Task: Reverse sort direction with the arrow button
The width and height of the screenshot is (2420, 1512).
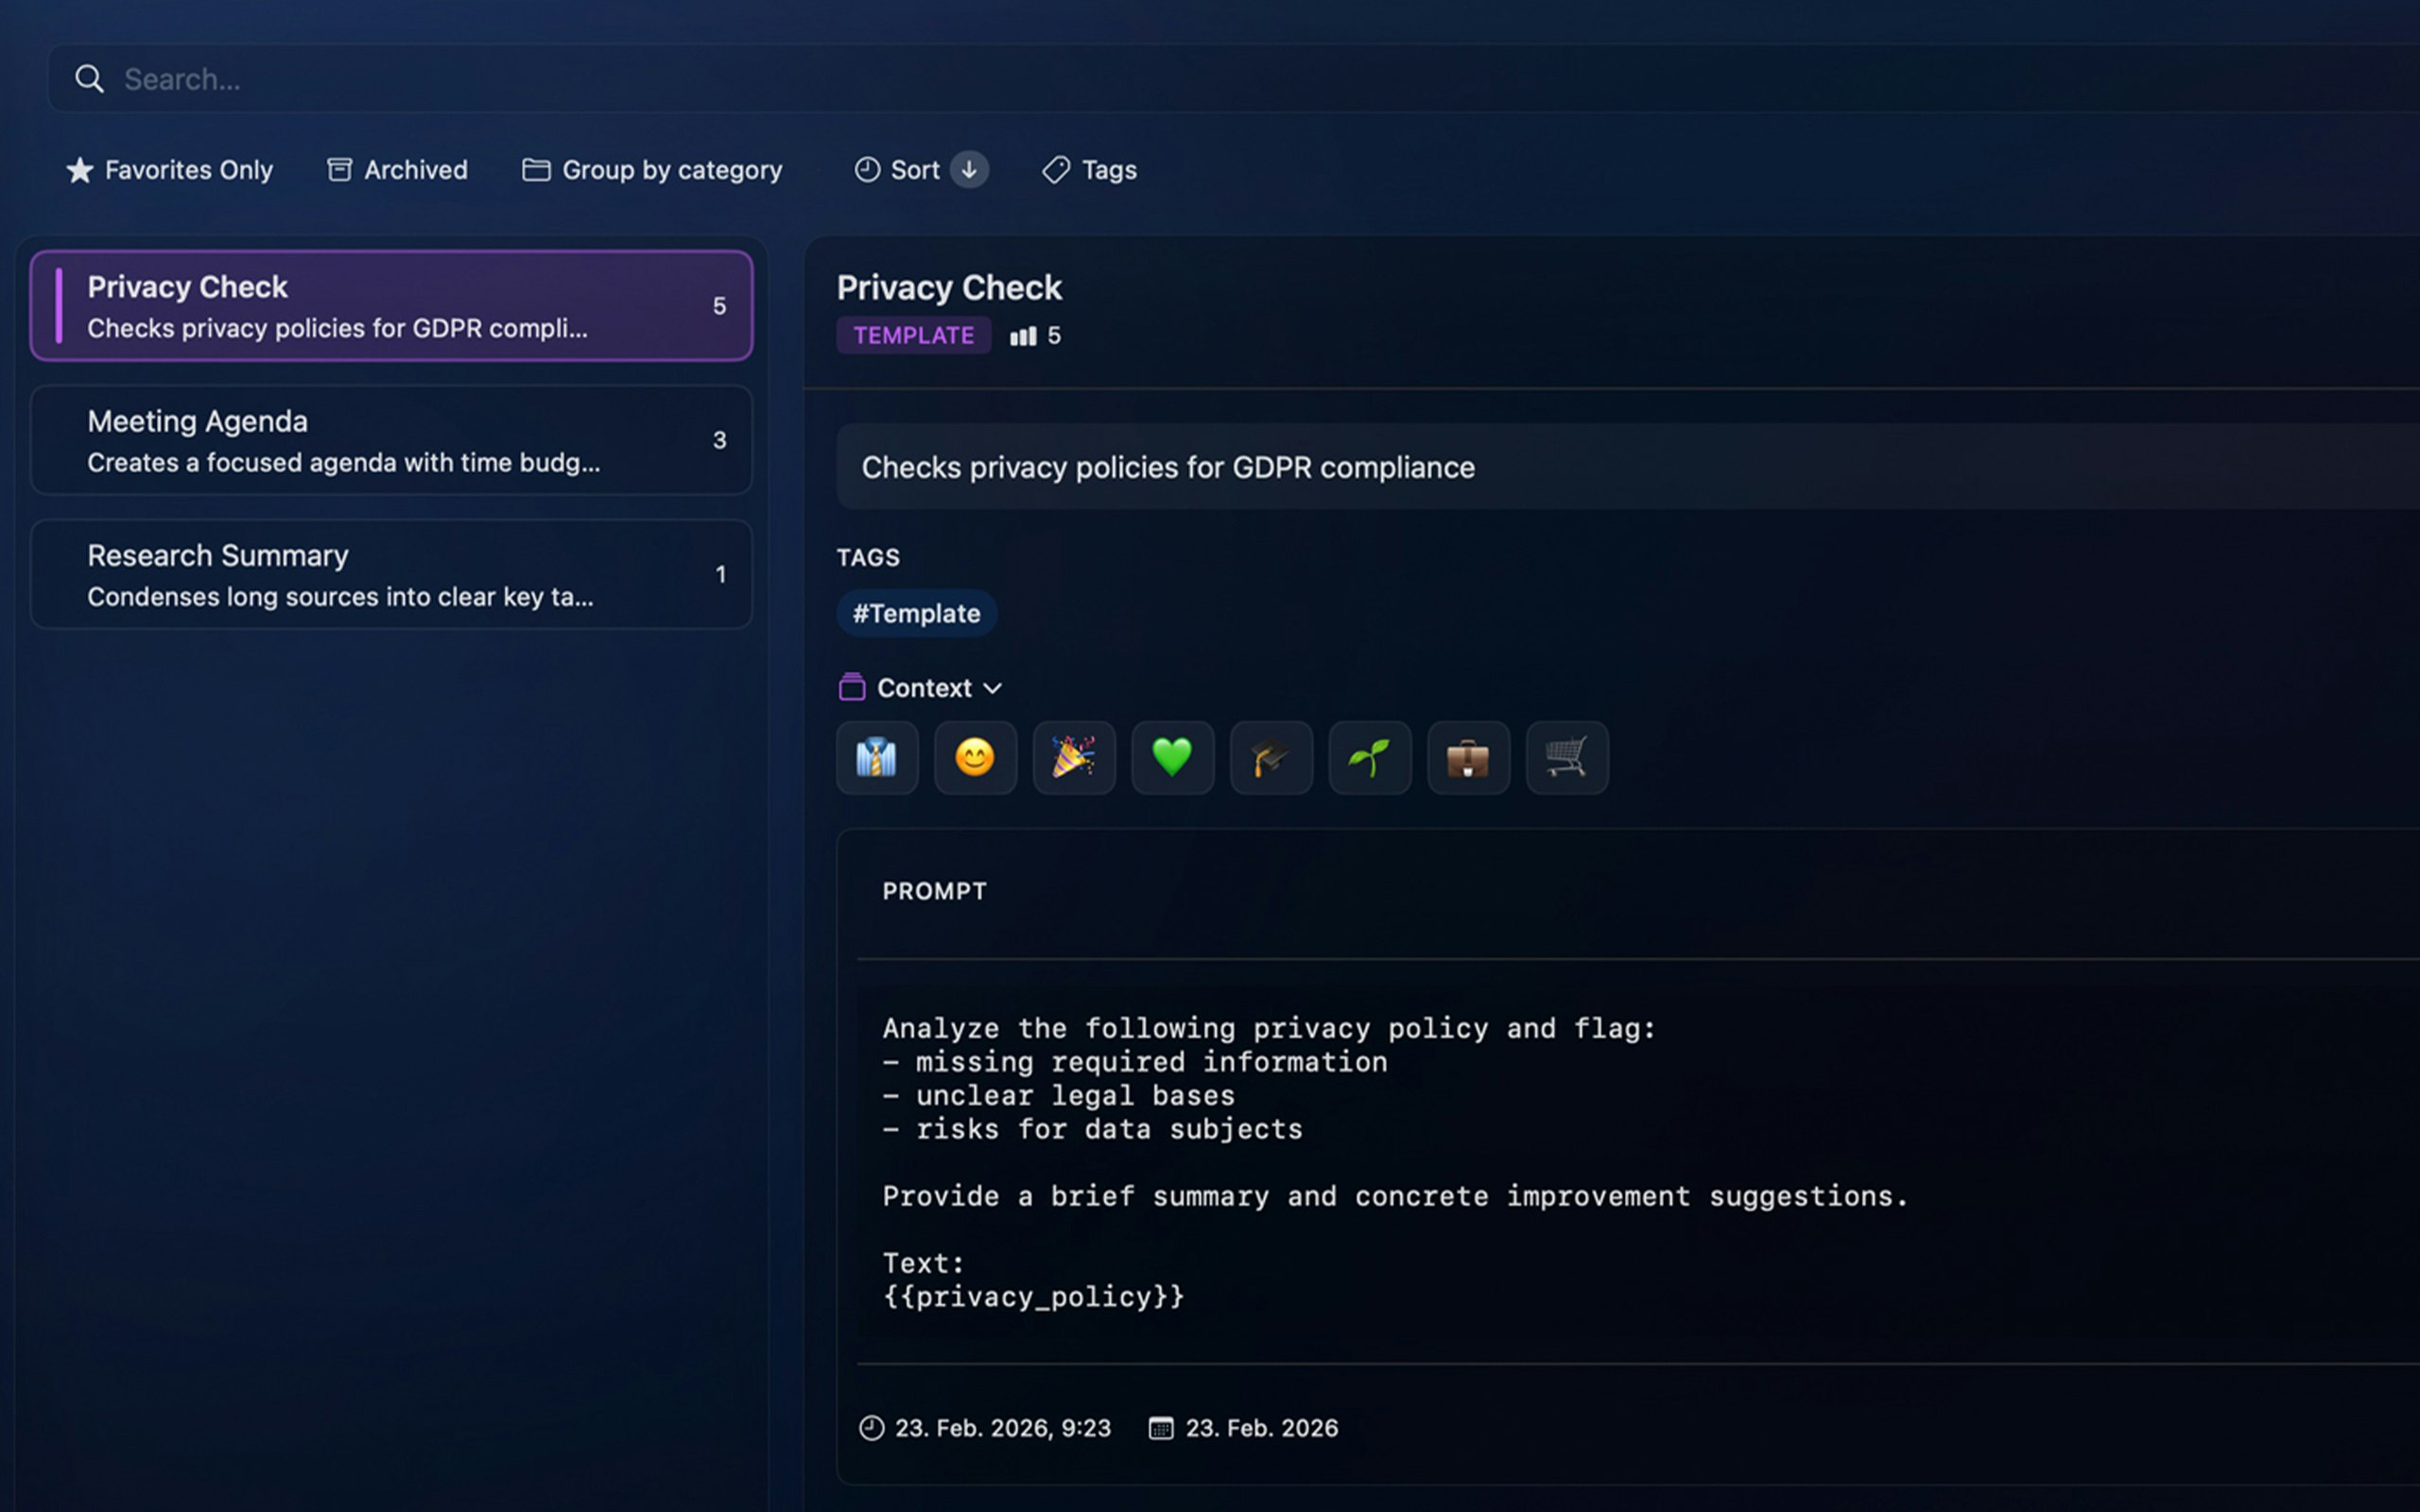Action: (968, 170)
